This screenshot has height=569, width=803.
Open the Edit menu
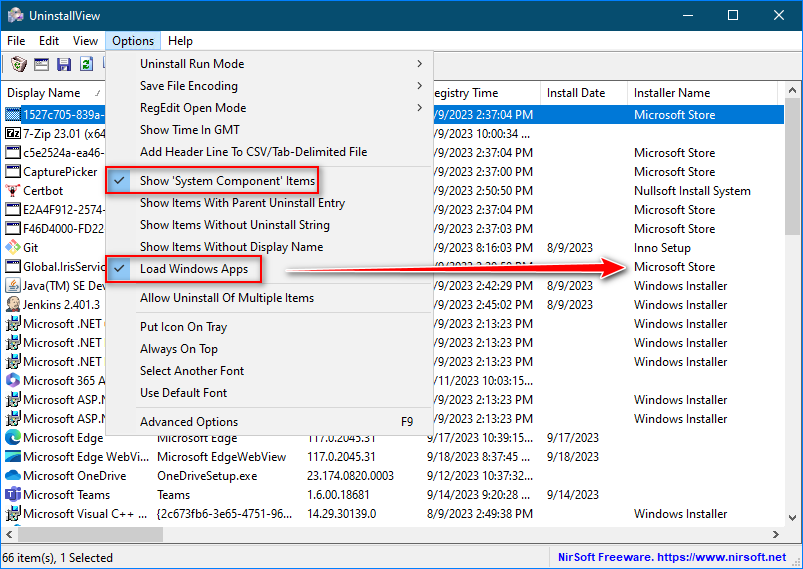[49, 41]
